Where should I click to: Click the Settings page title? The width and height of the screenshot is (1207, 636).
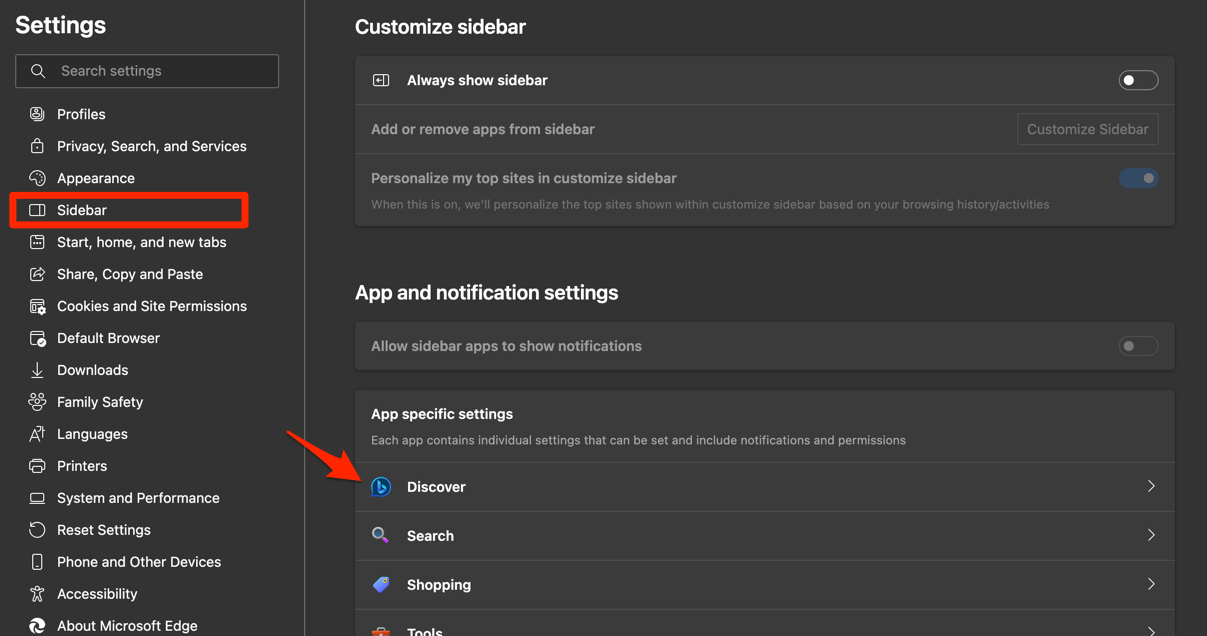pos(60,25)
